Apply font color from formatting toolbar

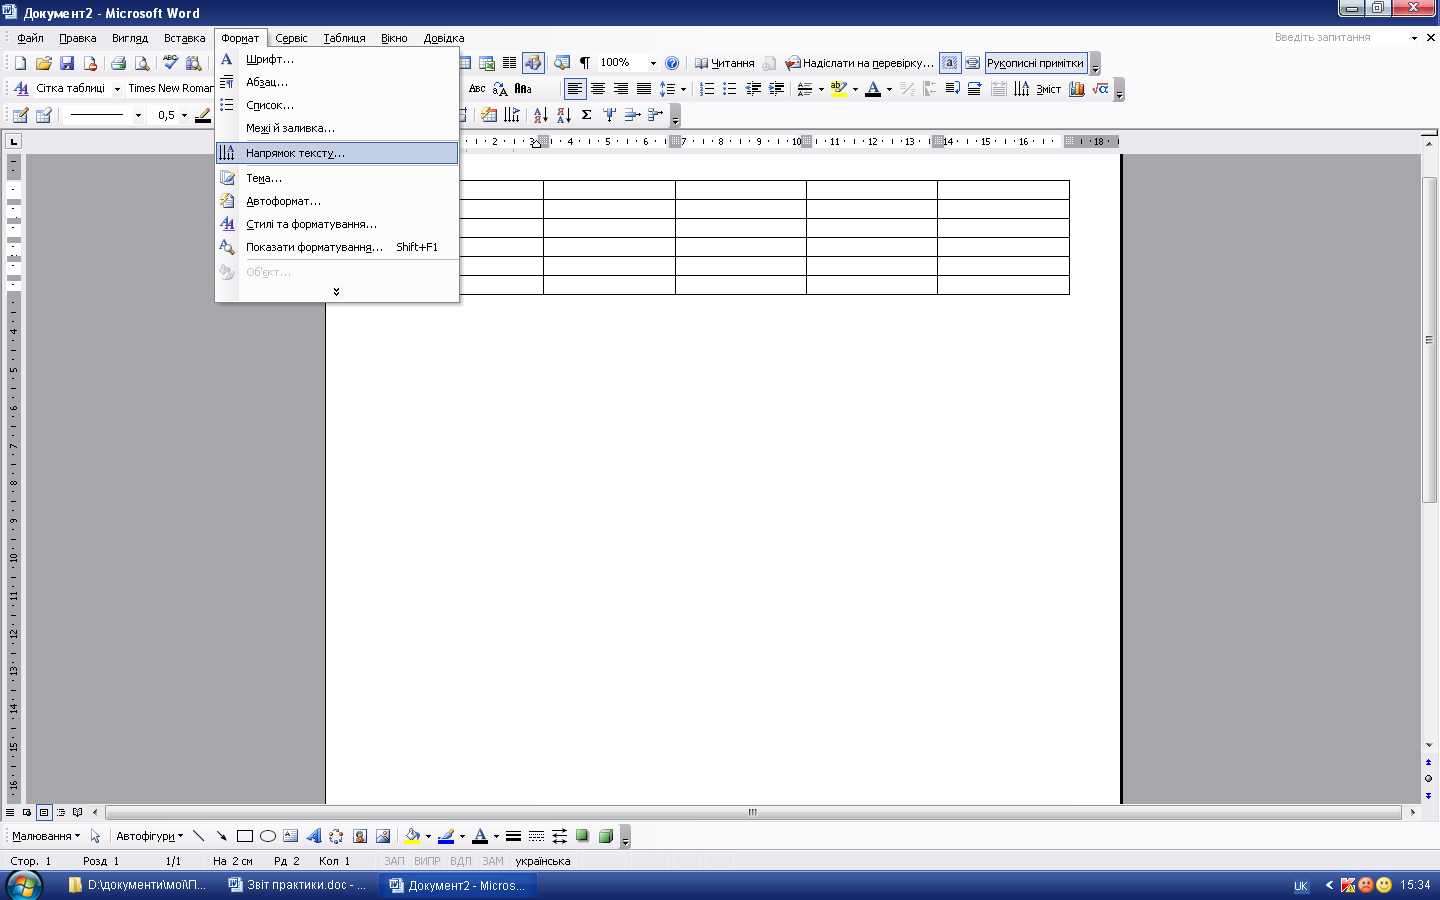pos(873,89)
